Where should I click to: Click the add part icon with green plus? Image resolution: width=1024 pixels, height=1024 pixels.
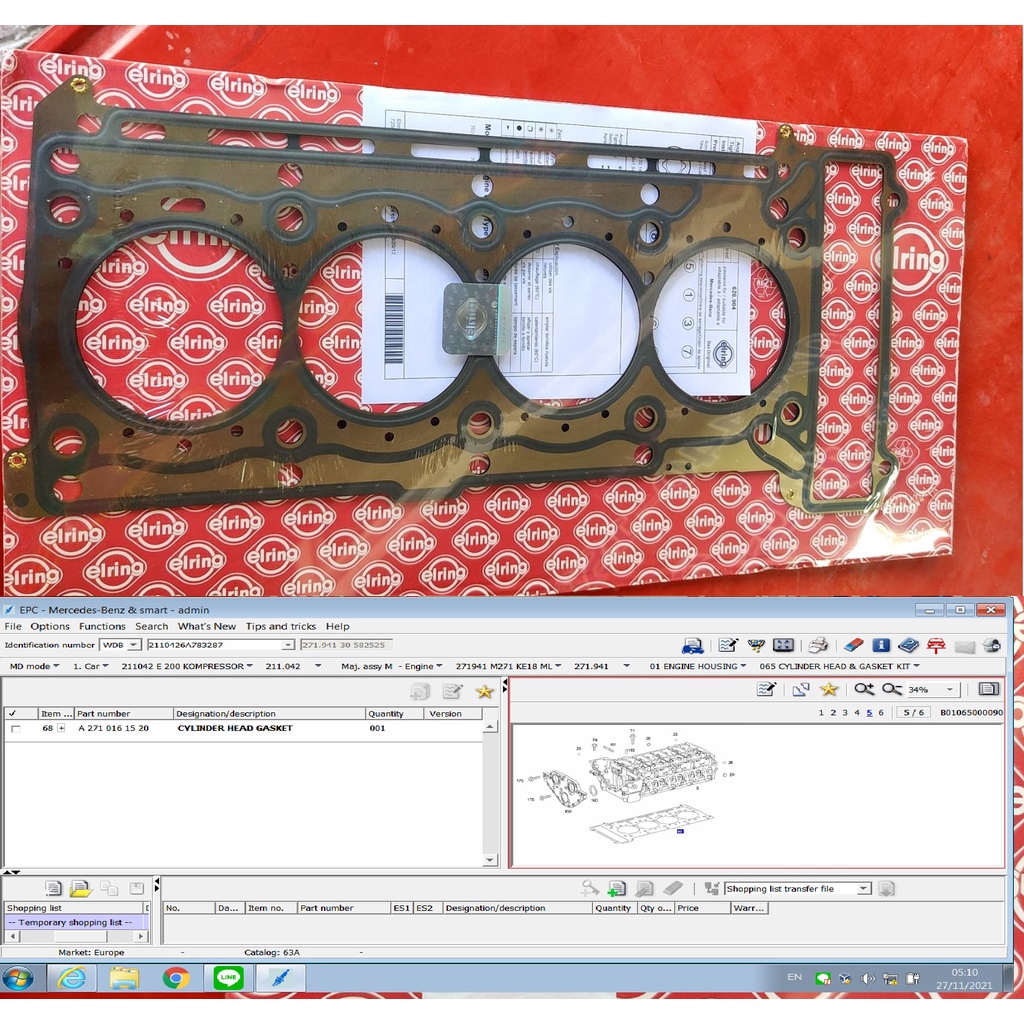pyautogui.click(x=616, y=888)
